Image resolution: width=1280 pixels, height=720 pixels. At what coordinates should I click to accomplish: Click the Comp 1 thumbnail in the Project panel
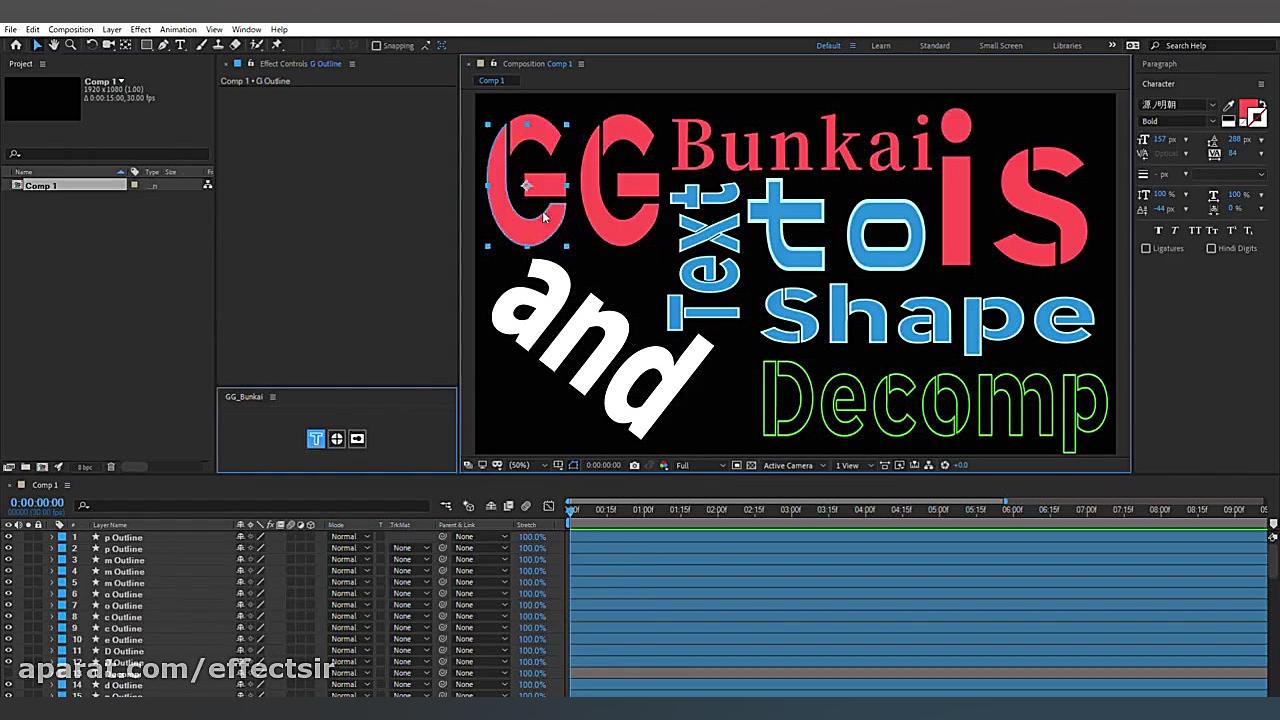click(42, 98)
